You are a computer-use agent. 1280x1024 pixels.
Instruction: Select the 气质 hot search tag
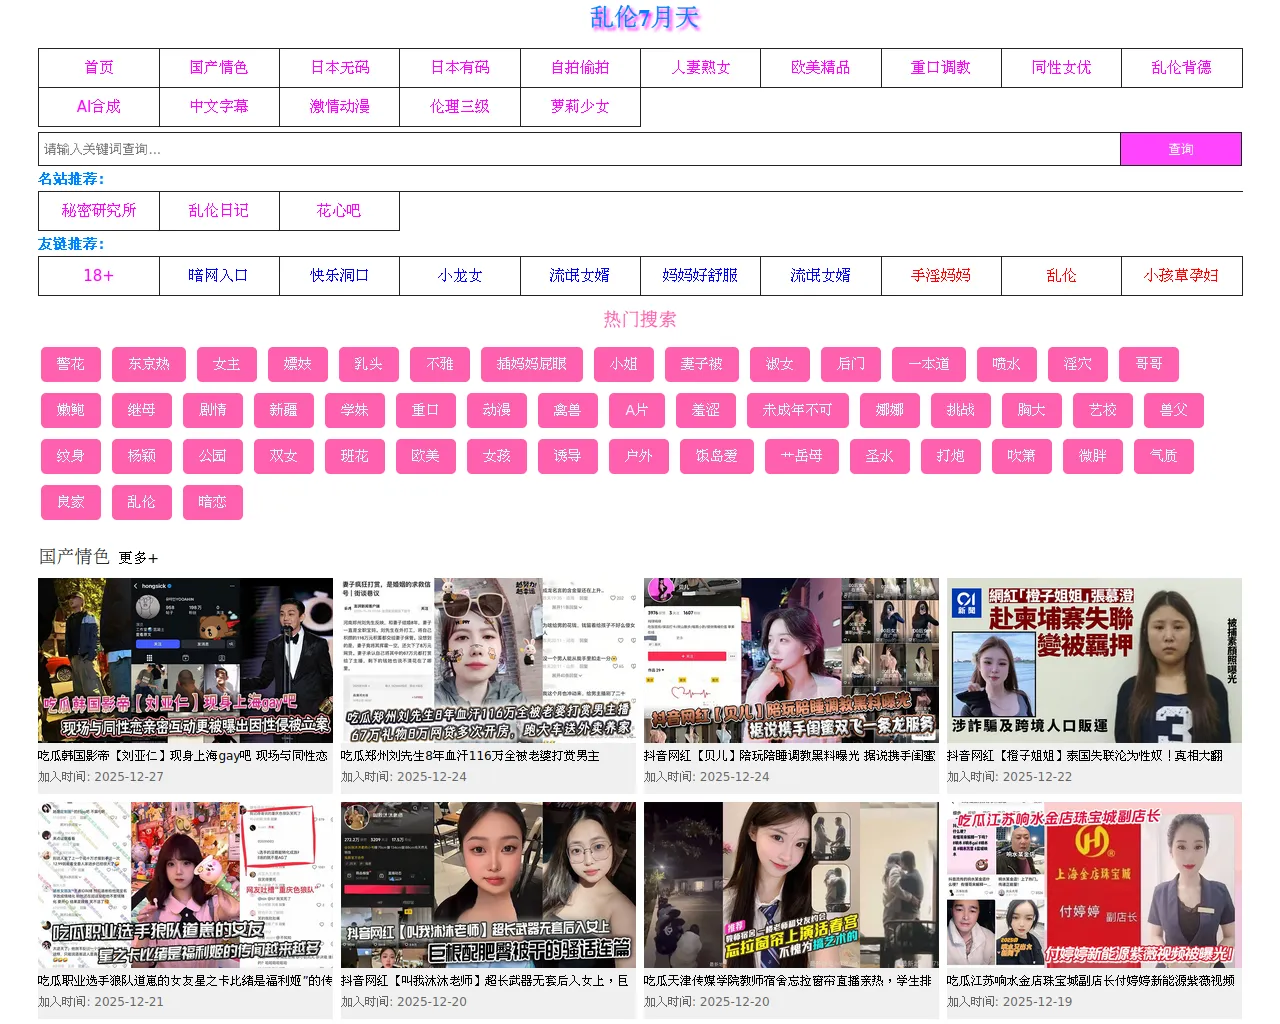[1164, 456]
